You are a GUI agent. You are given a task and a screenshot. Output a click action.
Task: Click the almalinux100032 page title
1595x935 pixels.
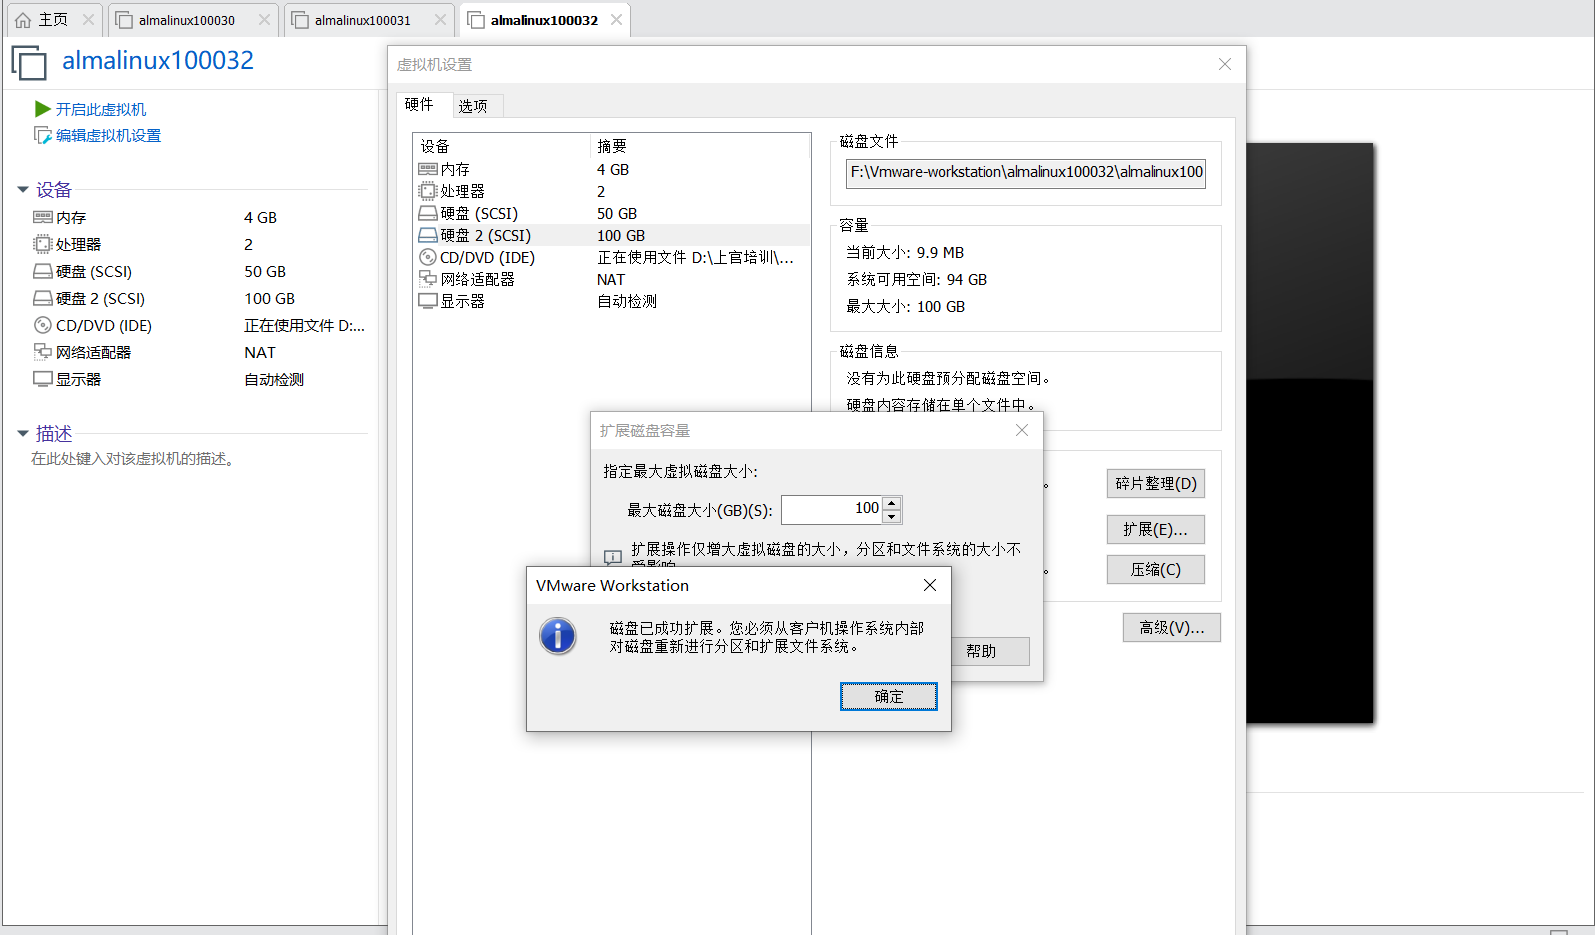(158, 61)
